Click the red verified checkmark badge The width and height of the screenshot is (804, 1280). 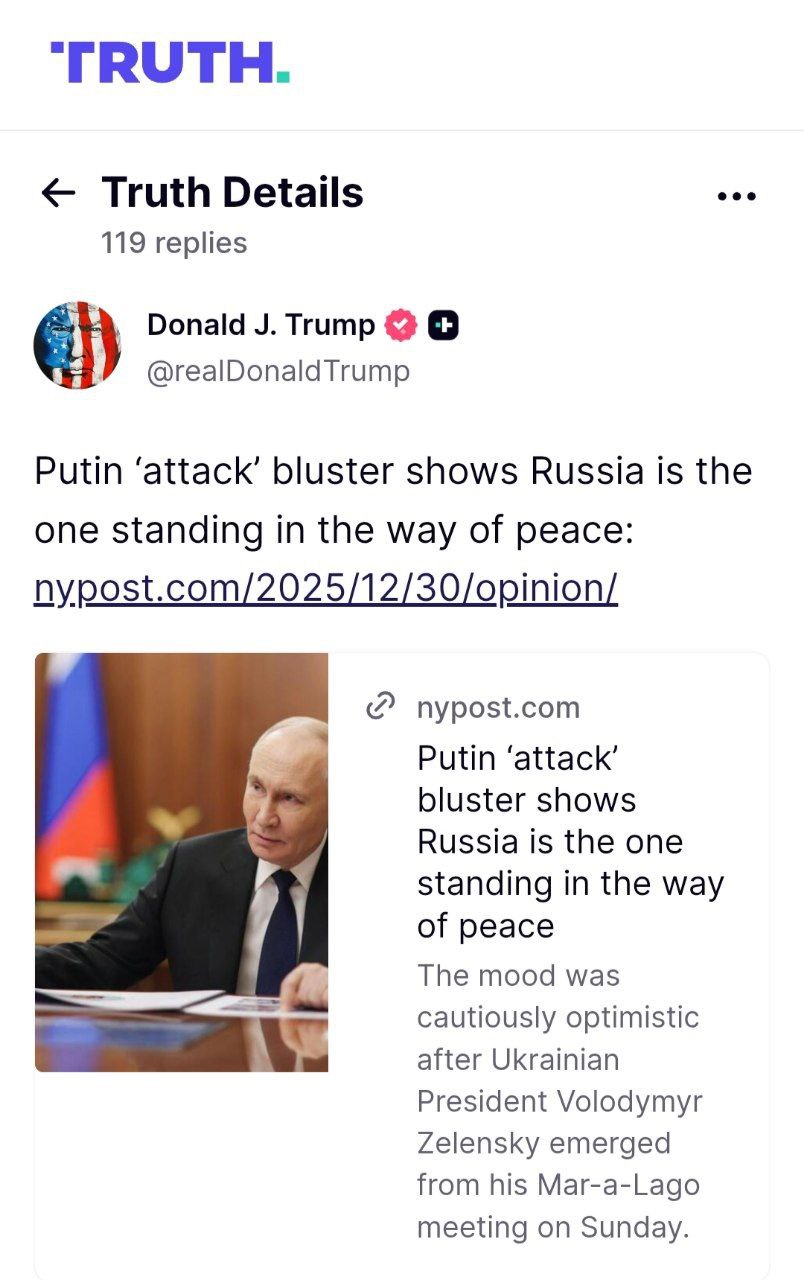click(401, 325)
